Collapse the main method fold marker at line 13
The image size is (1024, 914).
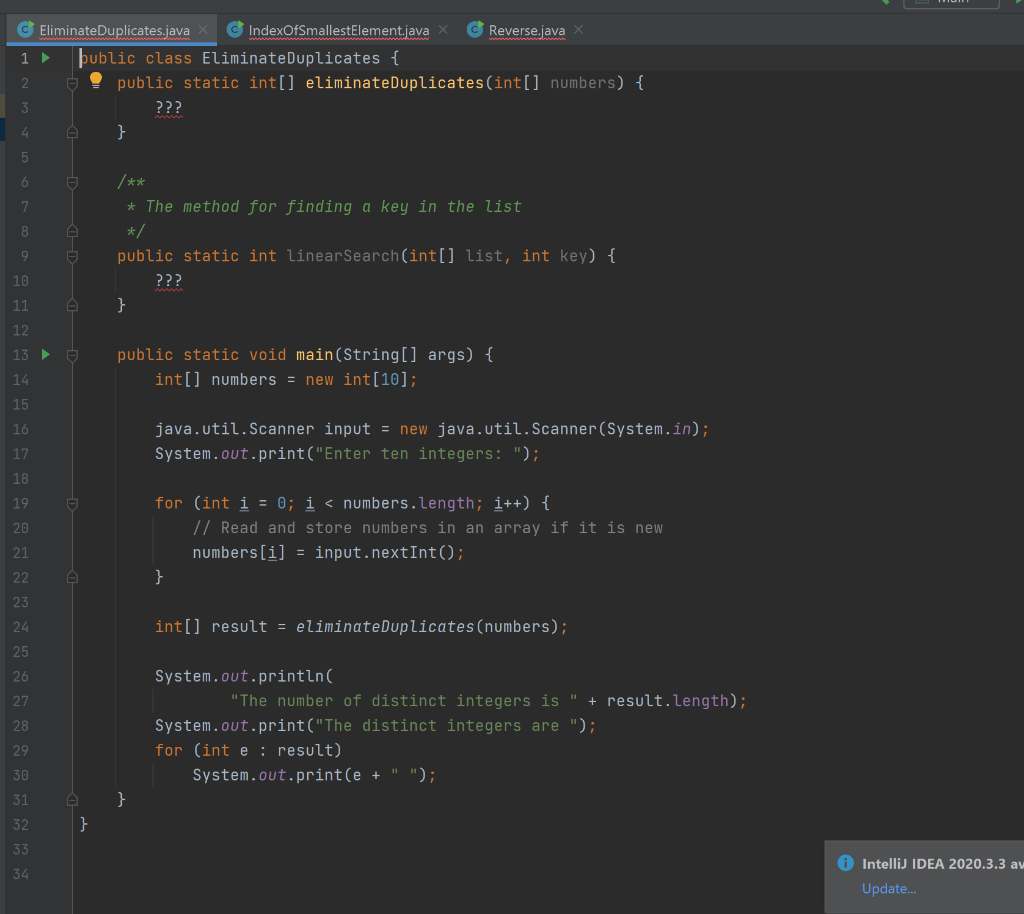tap(72, 355)
